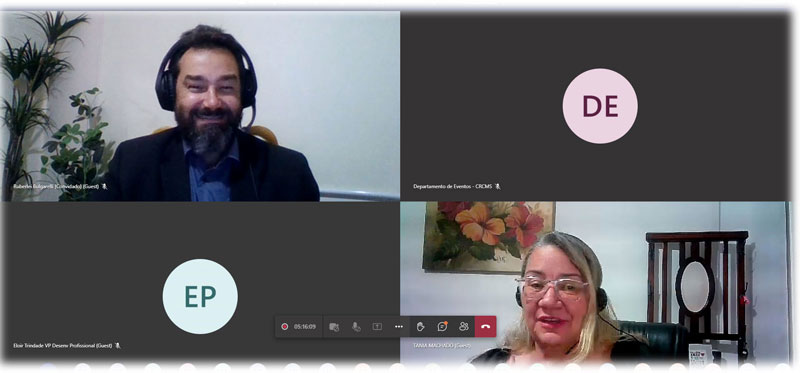
Task: Click the TANIA MACHADO (Guest) name label
Action: click(x=442, y=346)
